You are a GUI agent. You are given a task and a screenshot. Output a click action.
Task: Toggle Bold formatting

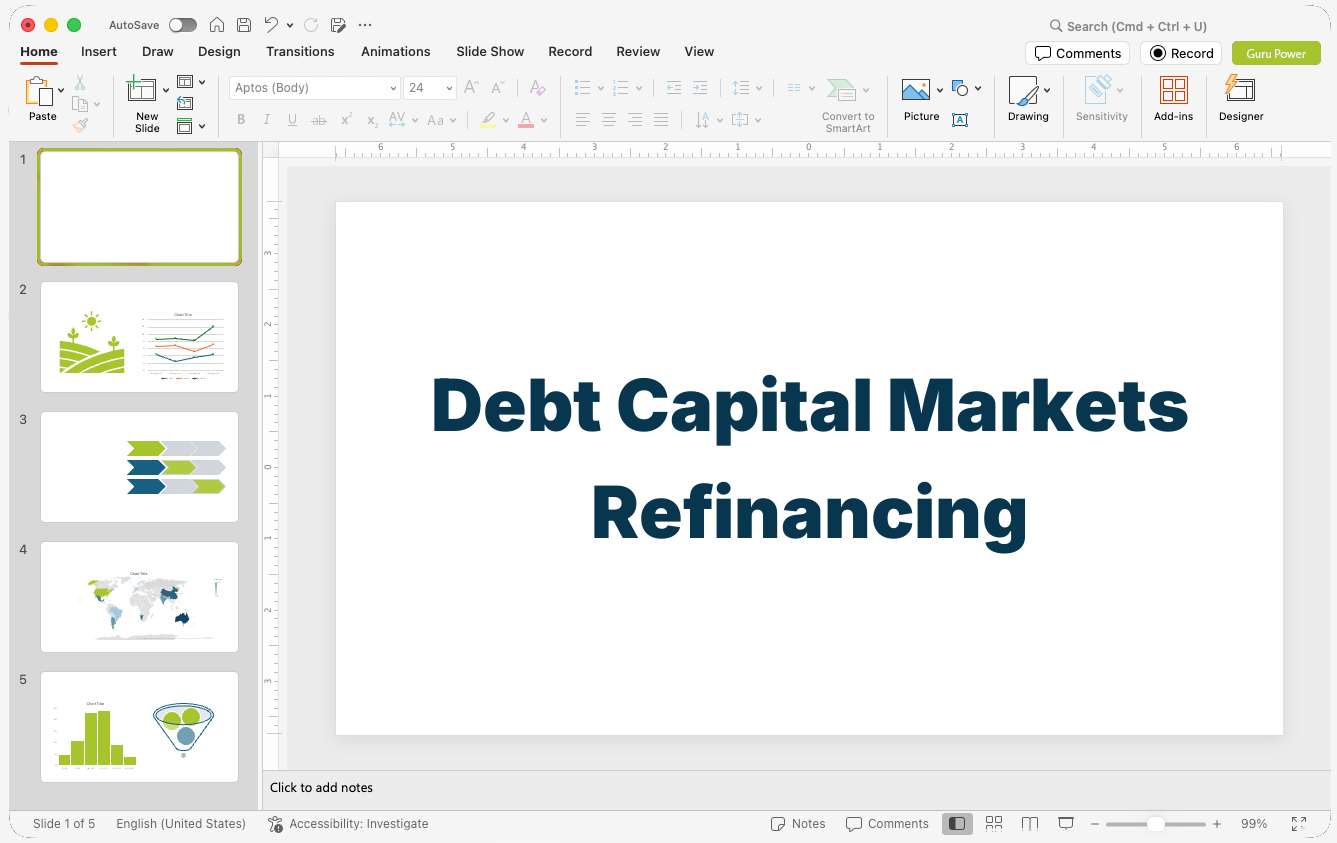[241, 120]
